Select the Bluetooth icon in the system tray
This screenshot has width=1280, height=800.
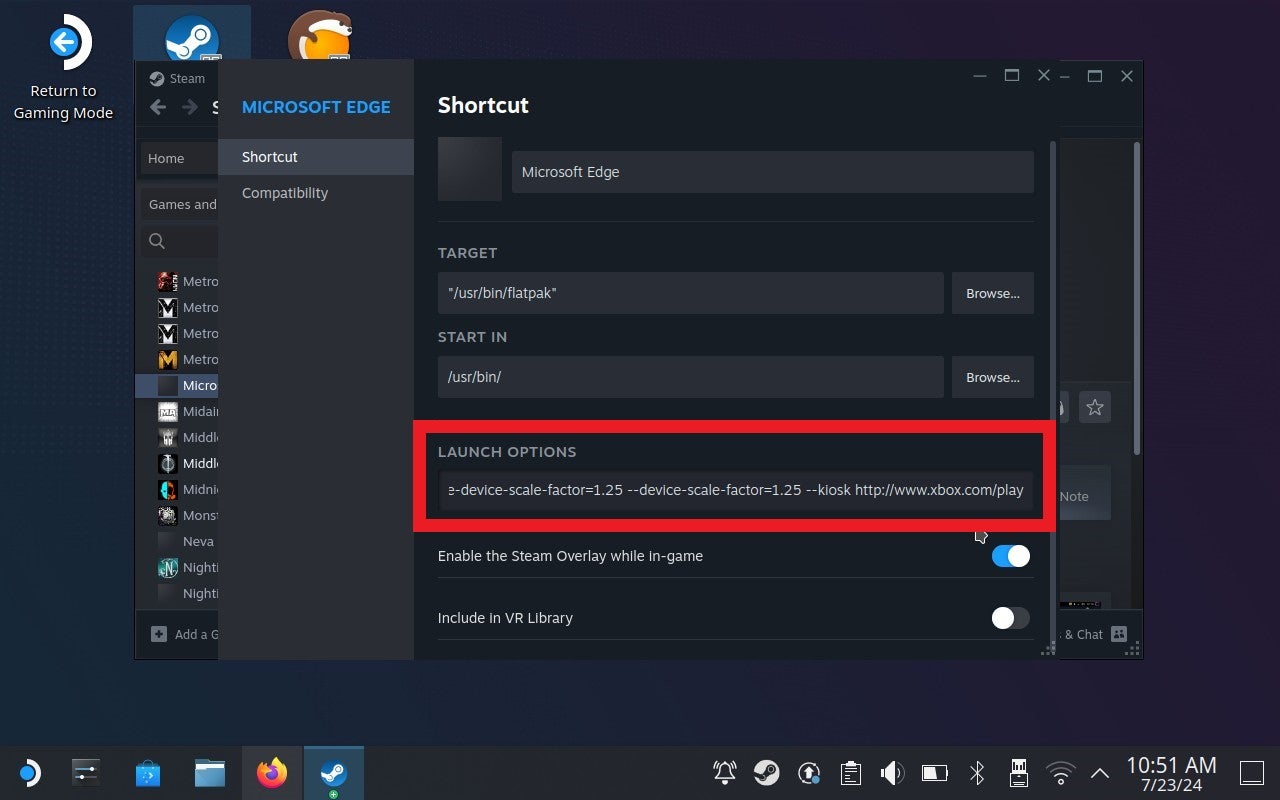tap(976, 772)
